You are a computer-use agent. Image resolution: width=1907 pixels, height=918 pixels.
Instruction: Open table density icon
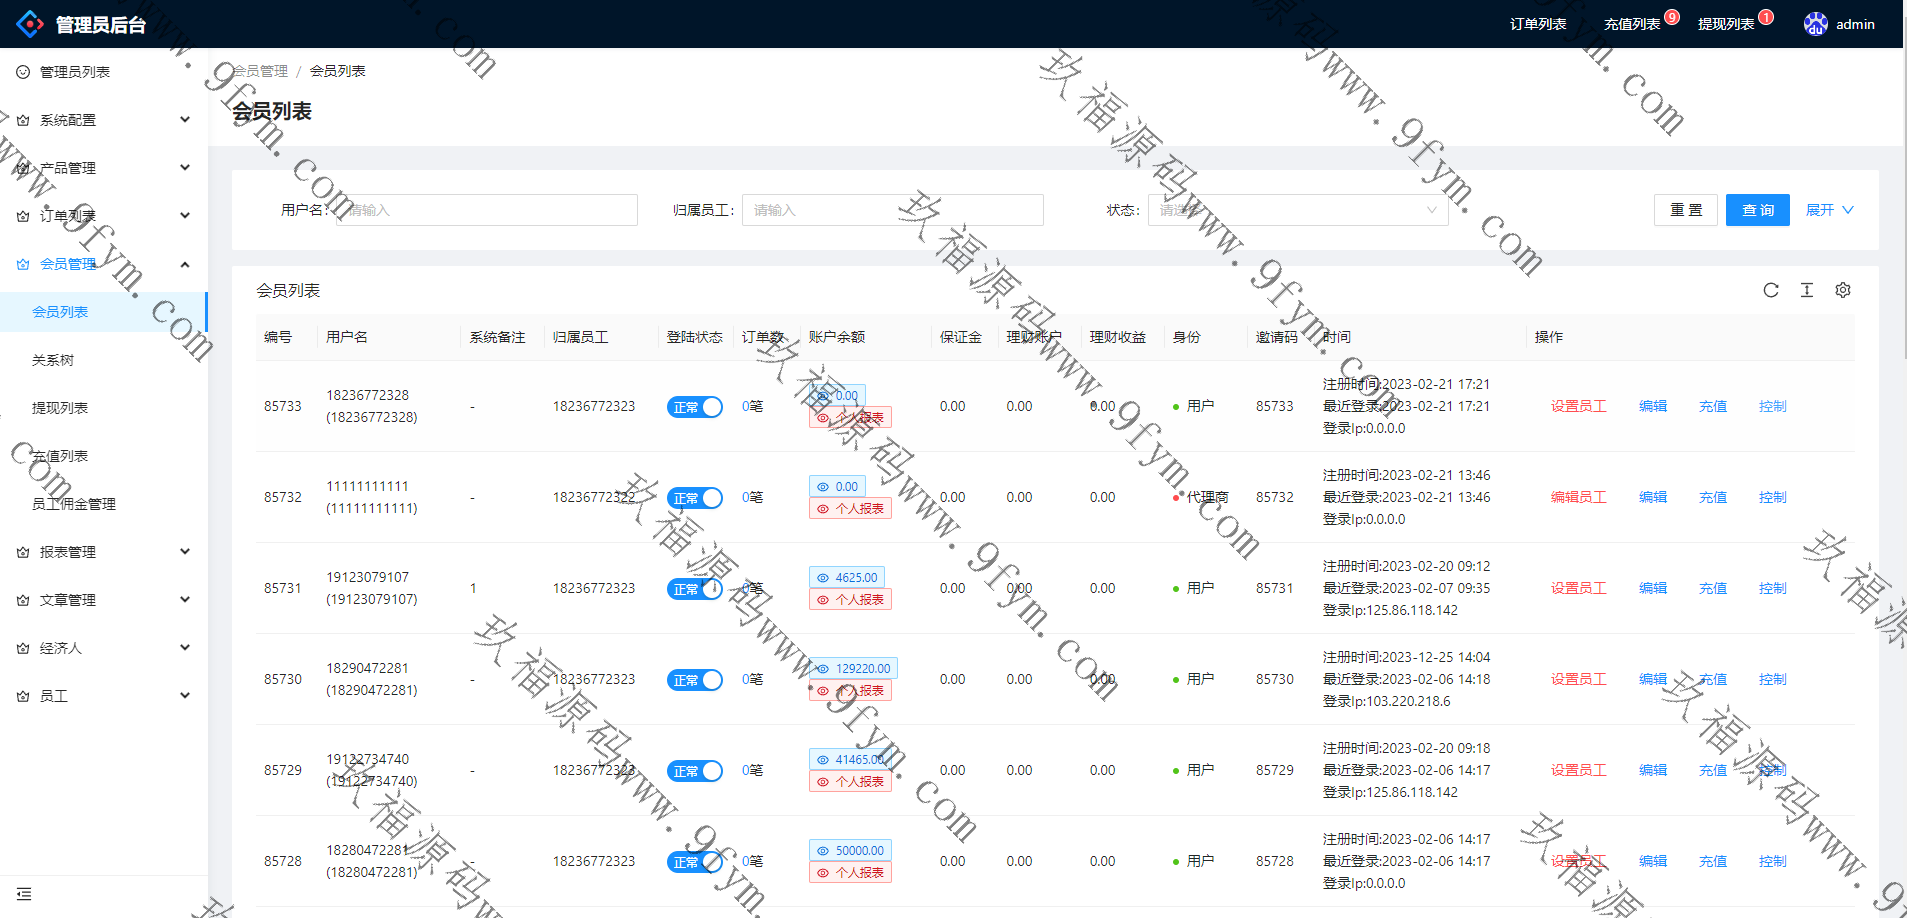click(1806, 290)
